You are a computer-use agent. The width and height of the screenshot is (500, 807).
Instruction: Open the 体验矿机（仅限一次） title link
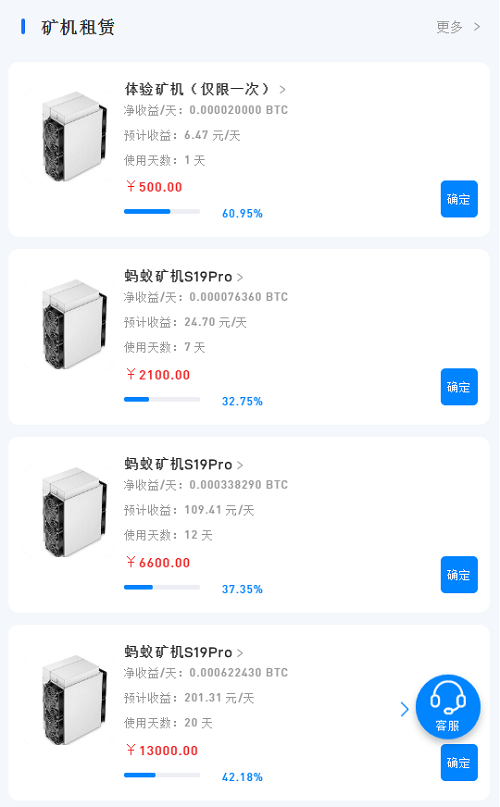point(197,89)
